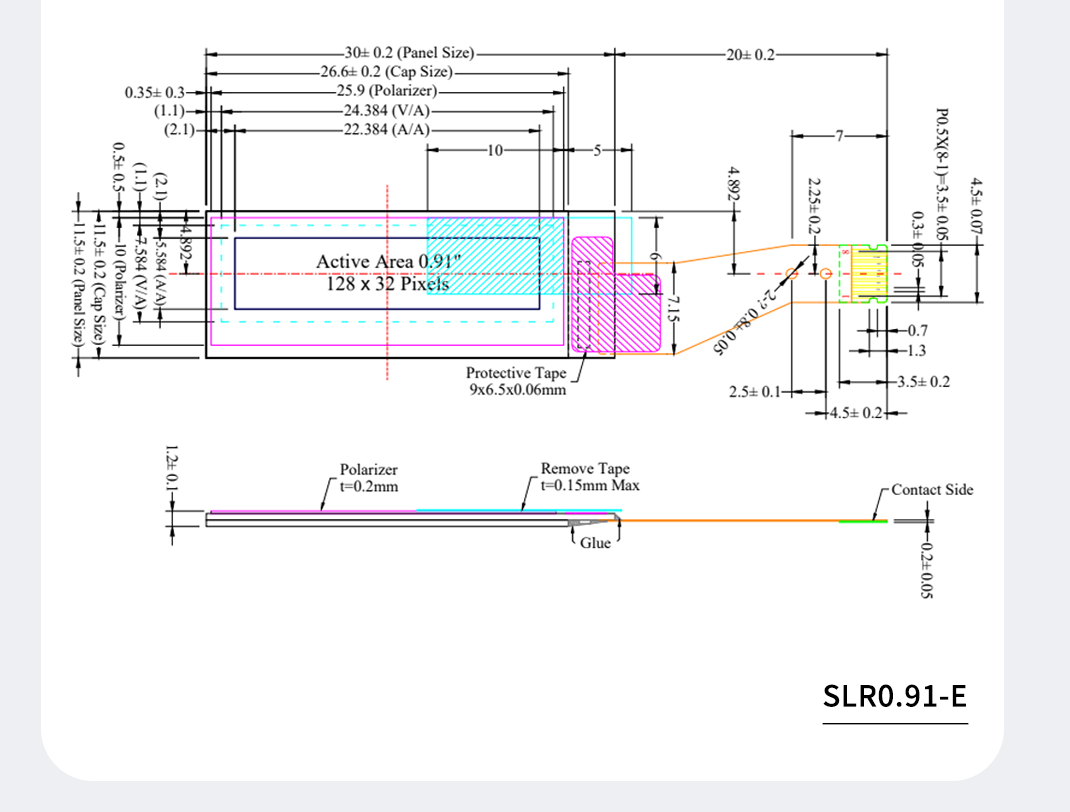
Task: Click the '26.6± 0.2 (Cap Size)' dimension label
Action: pos(386,72)
